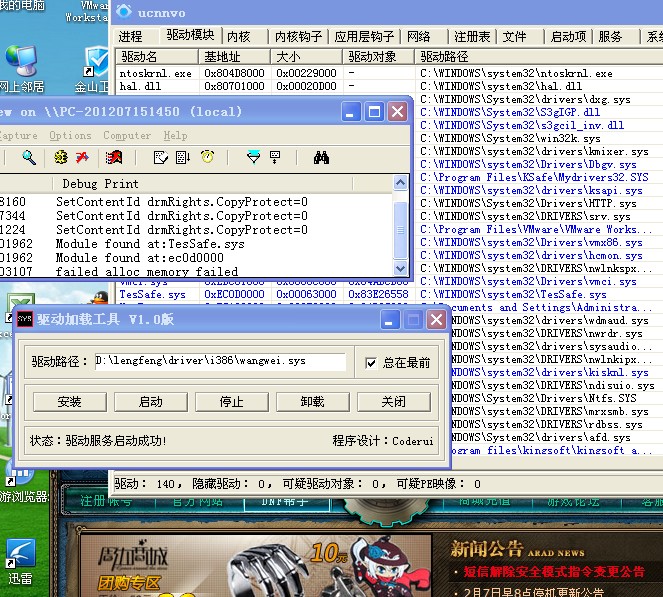Open the Computer menu in DebugView
This screenshot has height=597, width=663.
[127, 136]
